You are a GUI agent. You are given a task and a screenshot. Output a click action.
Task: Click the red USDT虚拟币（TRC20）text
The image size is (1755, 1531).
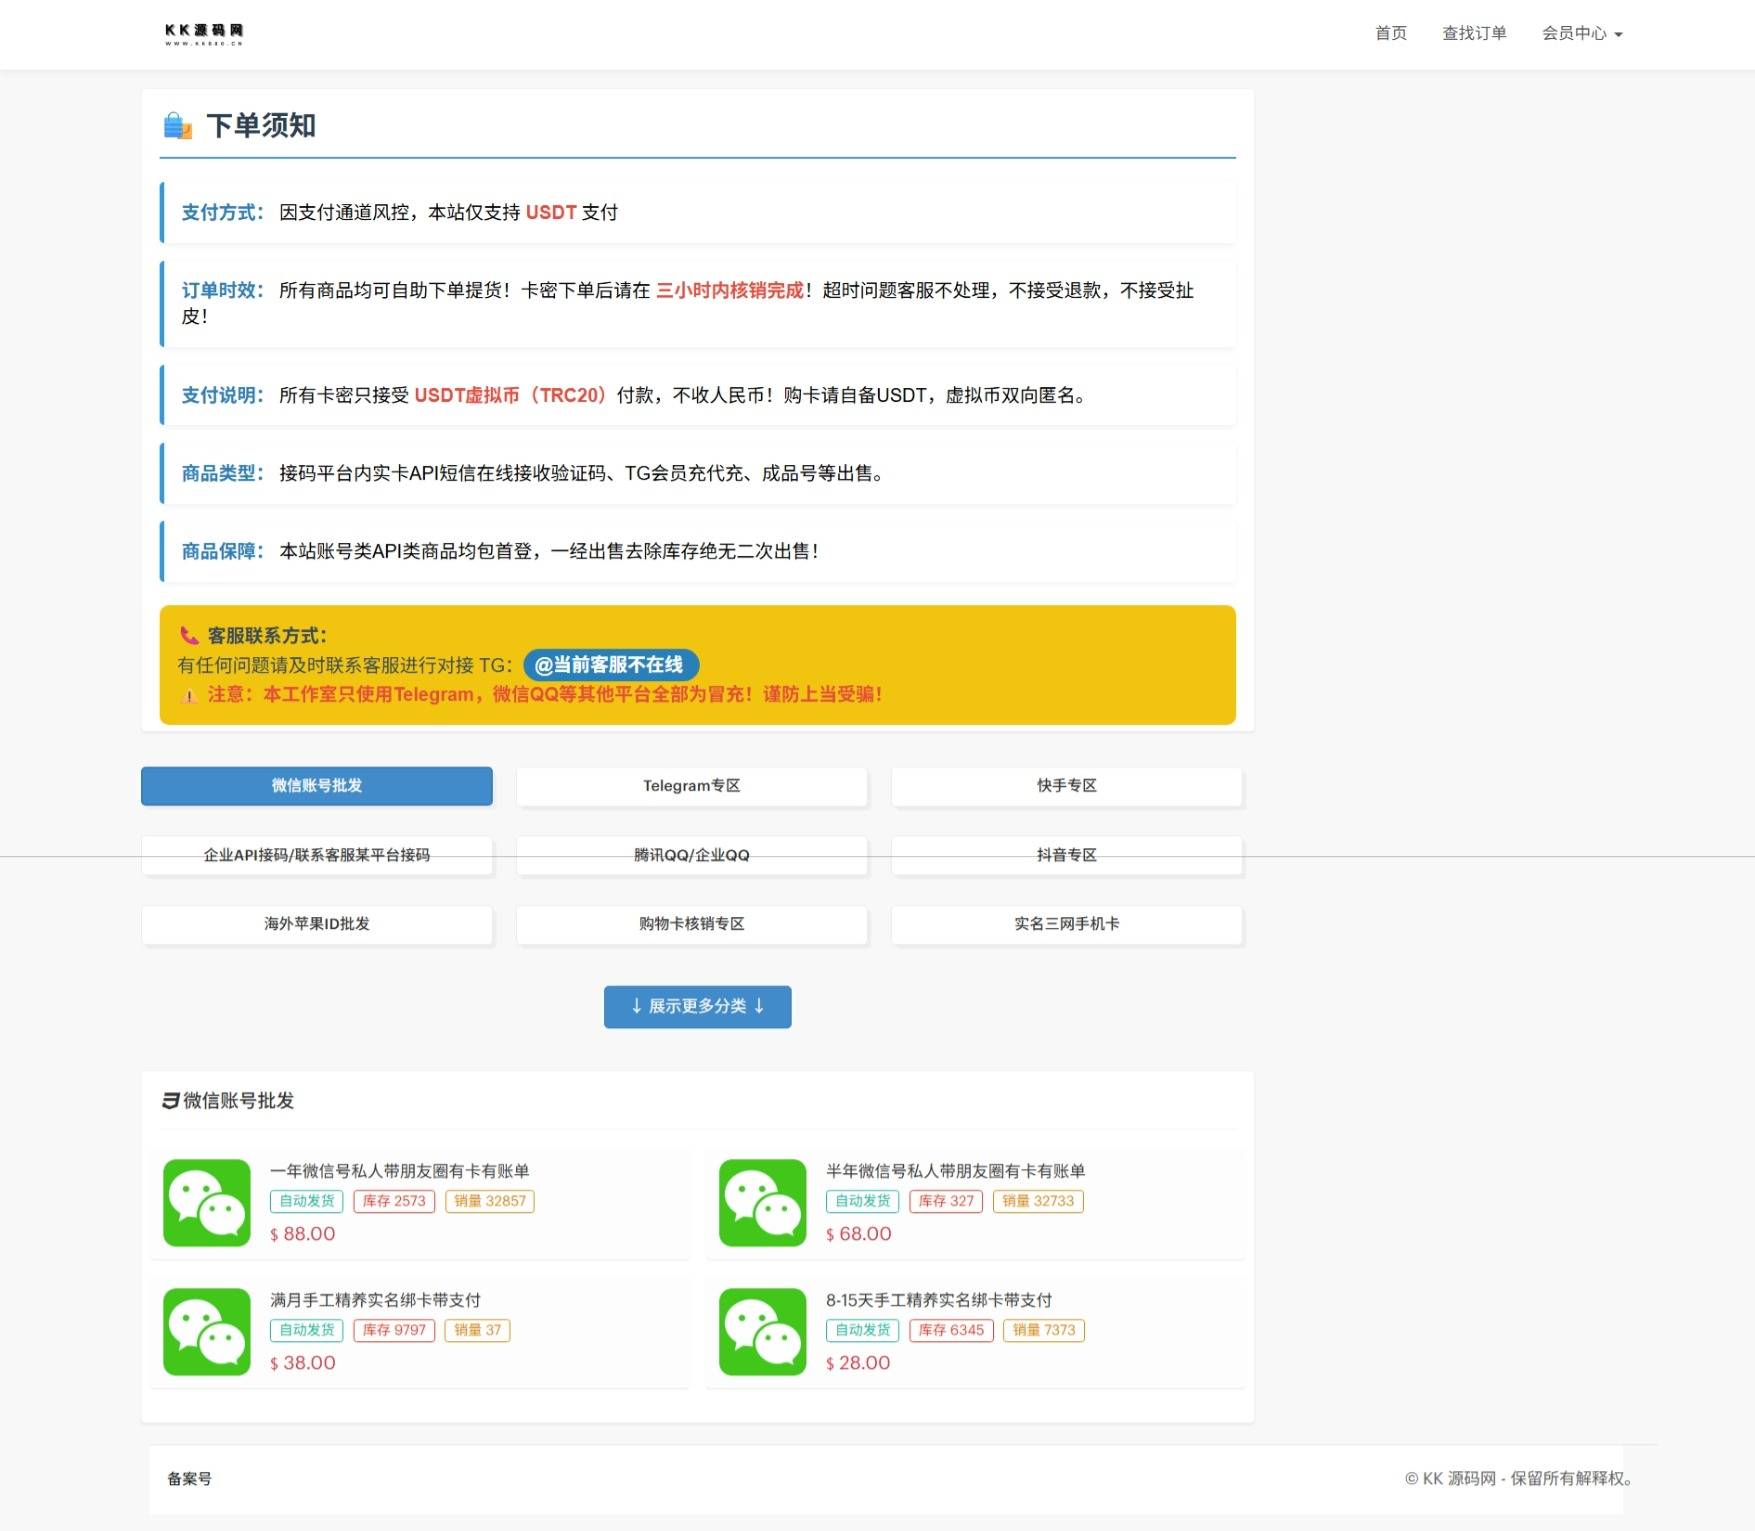click(510, 396)
